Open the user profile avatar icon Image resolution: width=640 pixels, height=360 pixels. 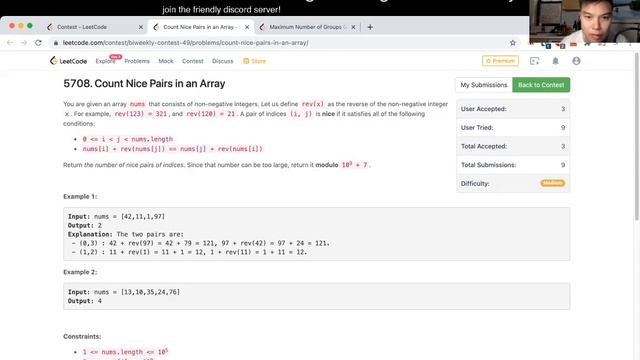click(x=576, y=61)
